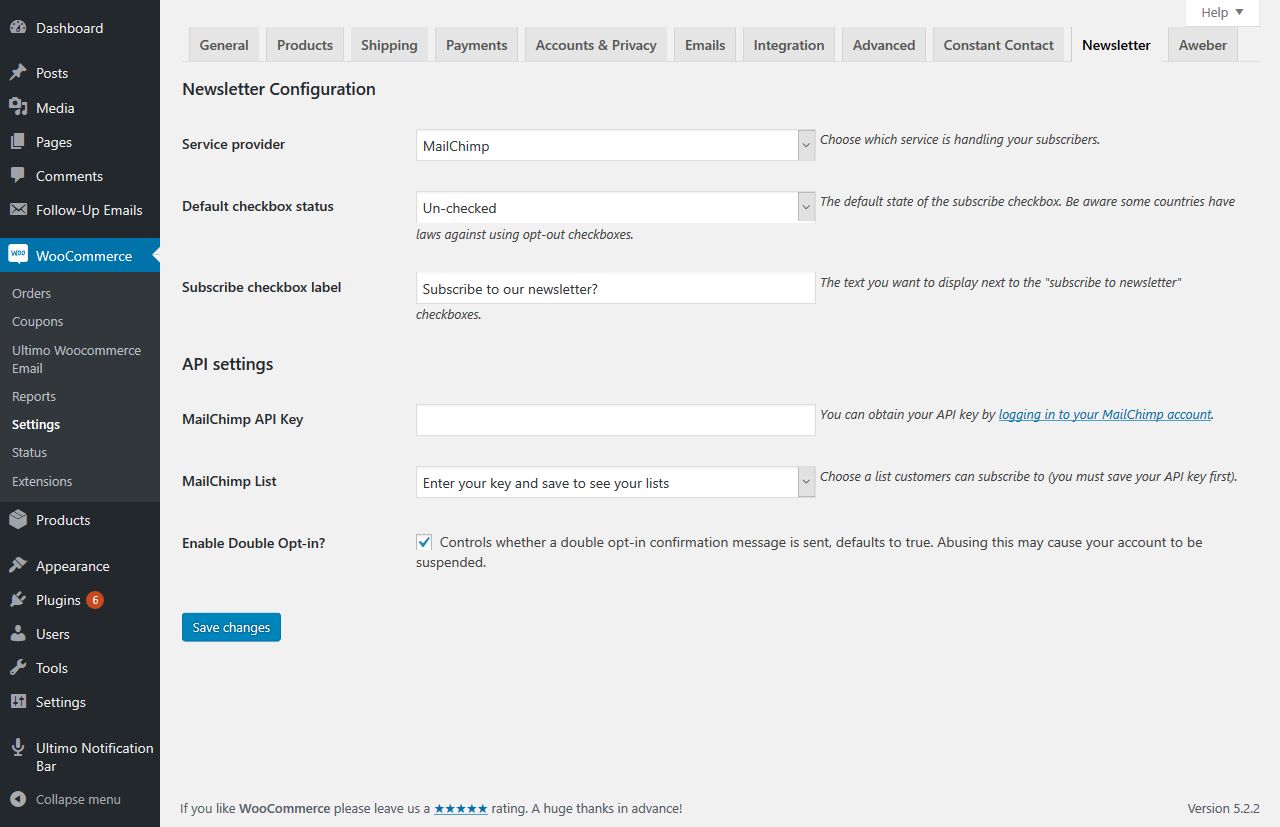The width and height of the screenshot is (1280, 827).
Task: Click the Products box icon
Action: [x=18, y=520]
